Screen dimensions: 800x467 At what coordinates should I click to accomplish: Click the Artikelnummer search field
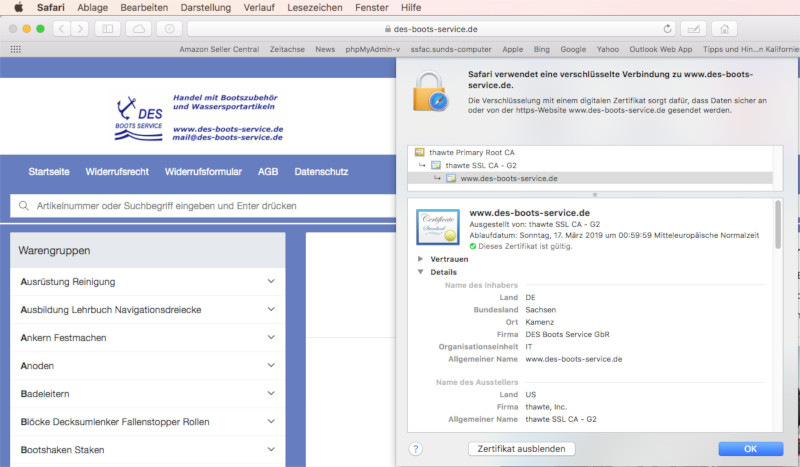[x=203, y=206]
